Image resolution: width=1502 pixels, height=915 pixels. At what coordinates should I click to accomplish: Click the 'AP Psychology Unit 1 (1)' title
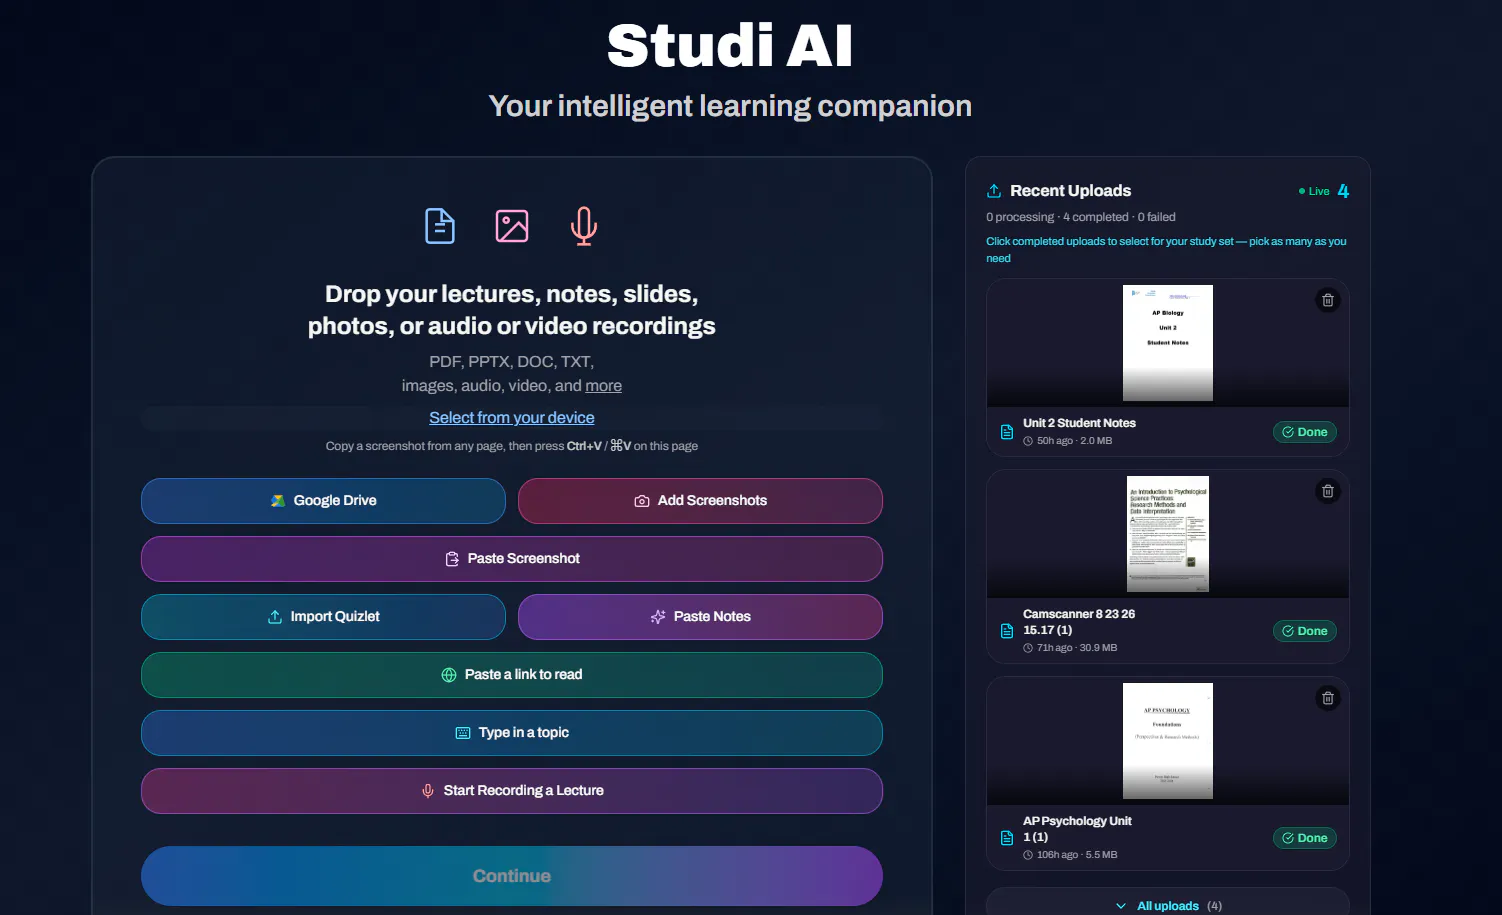1077,829
